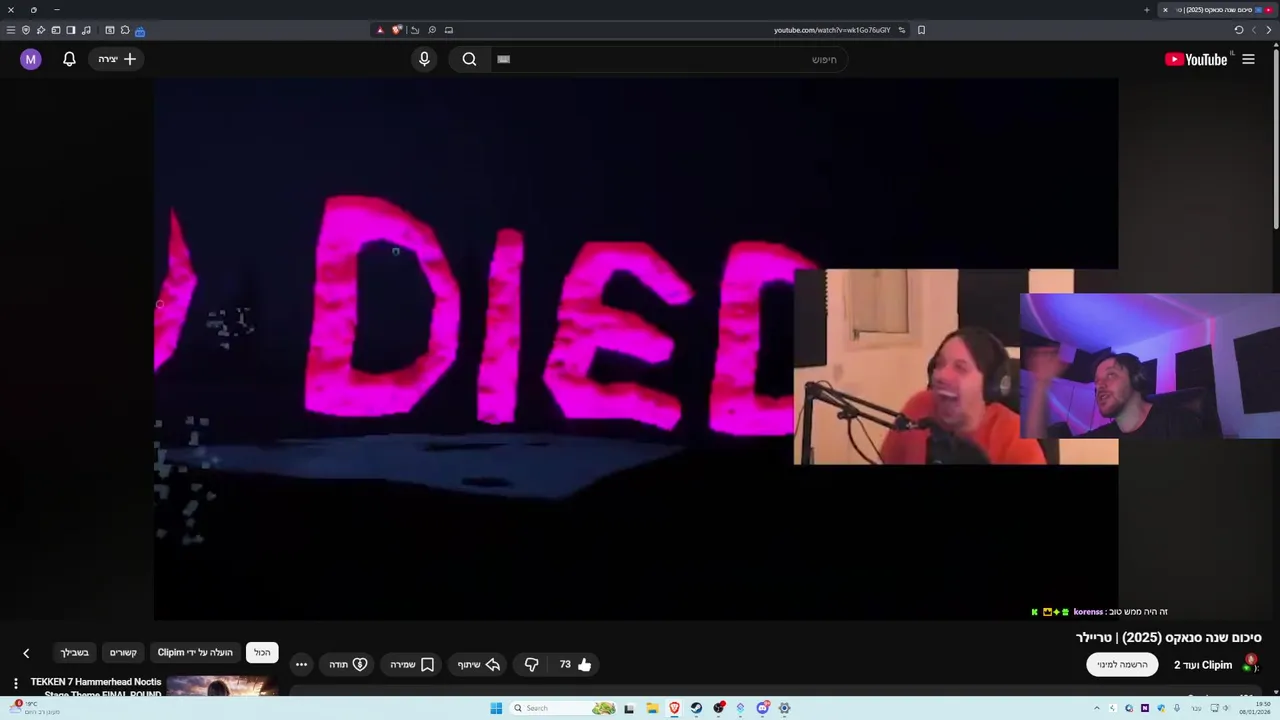Open the account avatar menu
Viewport: 1280px width, 720px height.
pyautogui.click(x=31, y=59)
